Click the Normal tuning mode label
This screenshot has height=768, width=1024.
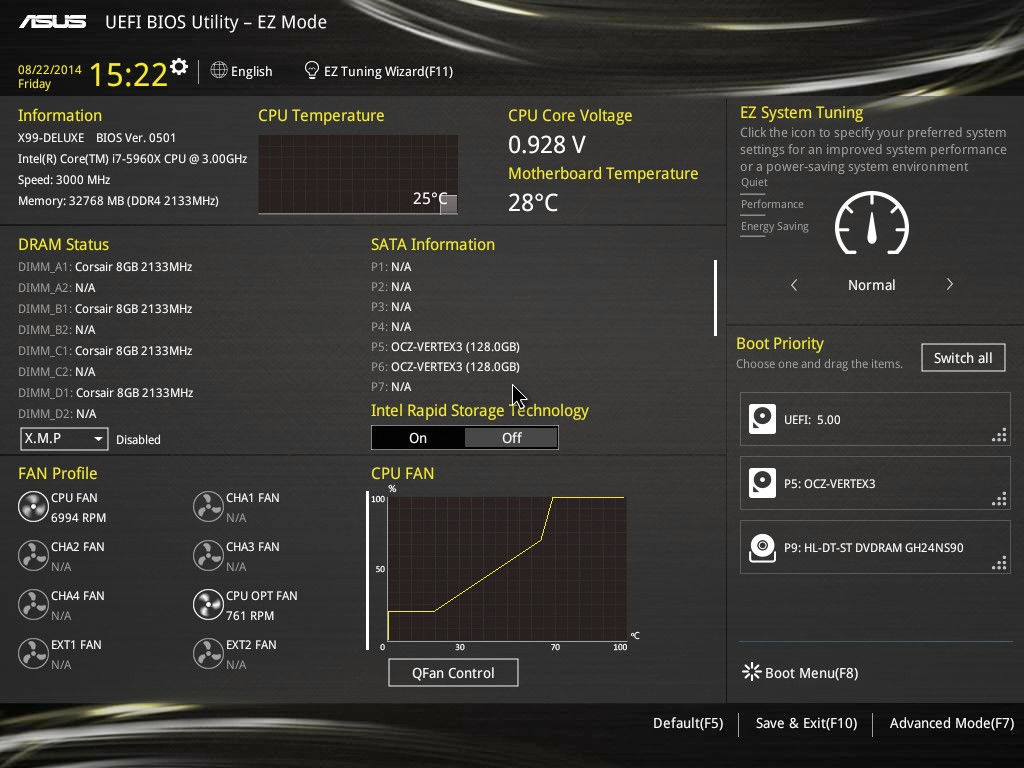(871, 285)
